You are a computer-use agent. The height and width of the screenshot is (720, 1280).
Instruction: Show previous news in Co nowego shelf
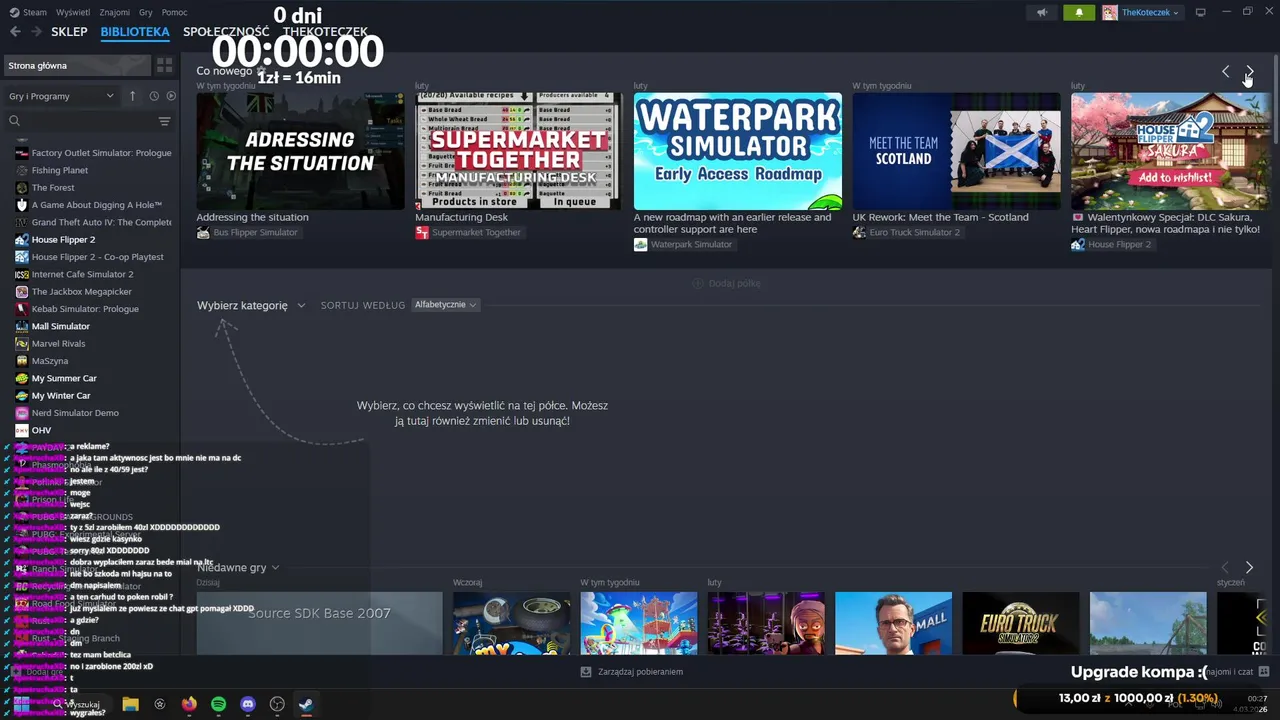(1226, 71)
